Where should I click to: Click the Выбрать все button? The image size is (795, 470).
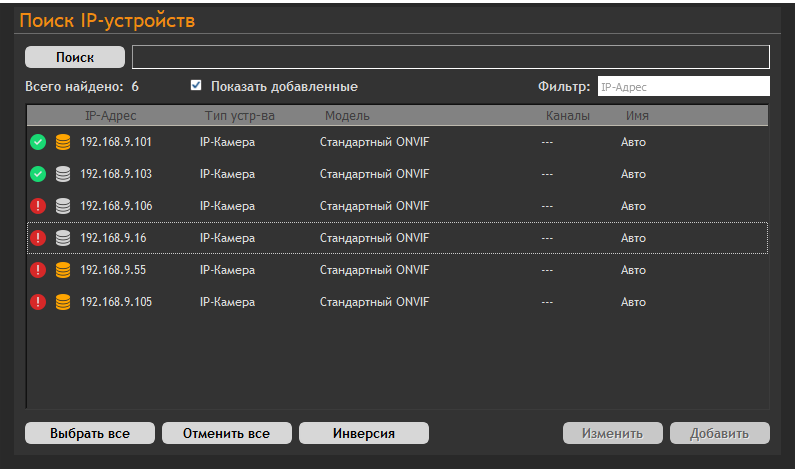90,433
